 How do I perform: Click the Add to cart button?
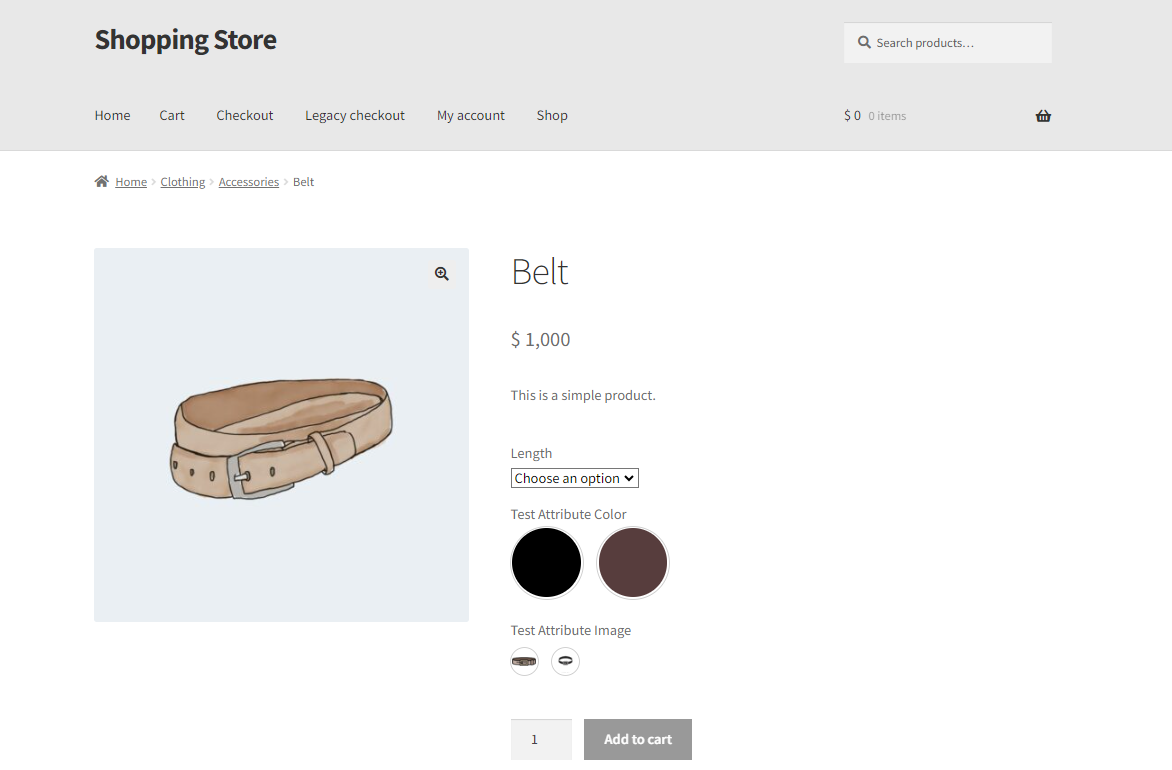coord(638,739)
